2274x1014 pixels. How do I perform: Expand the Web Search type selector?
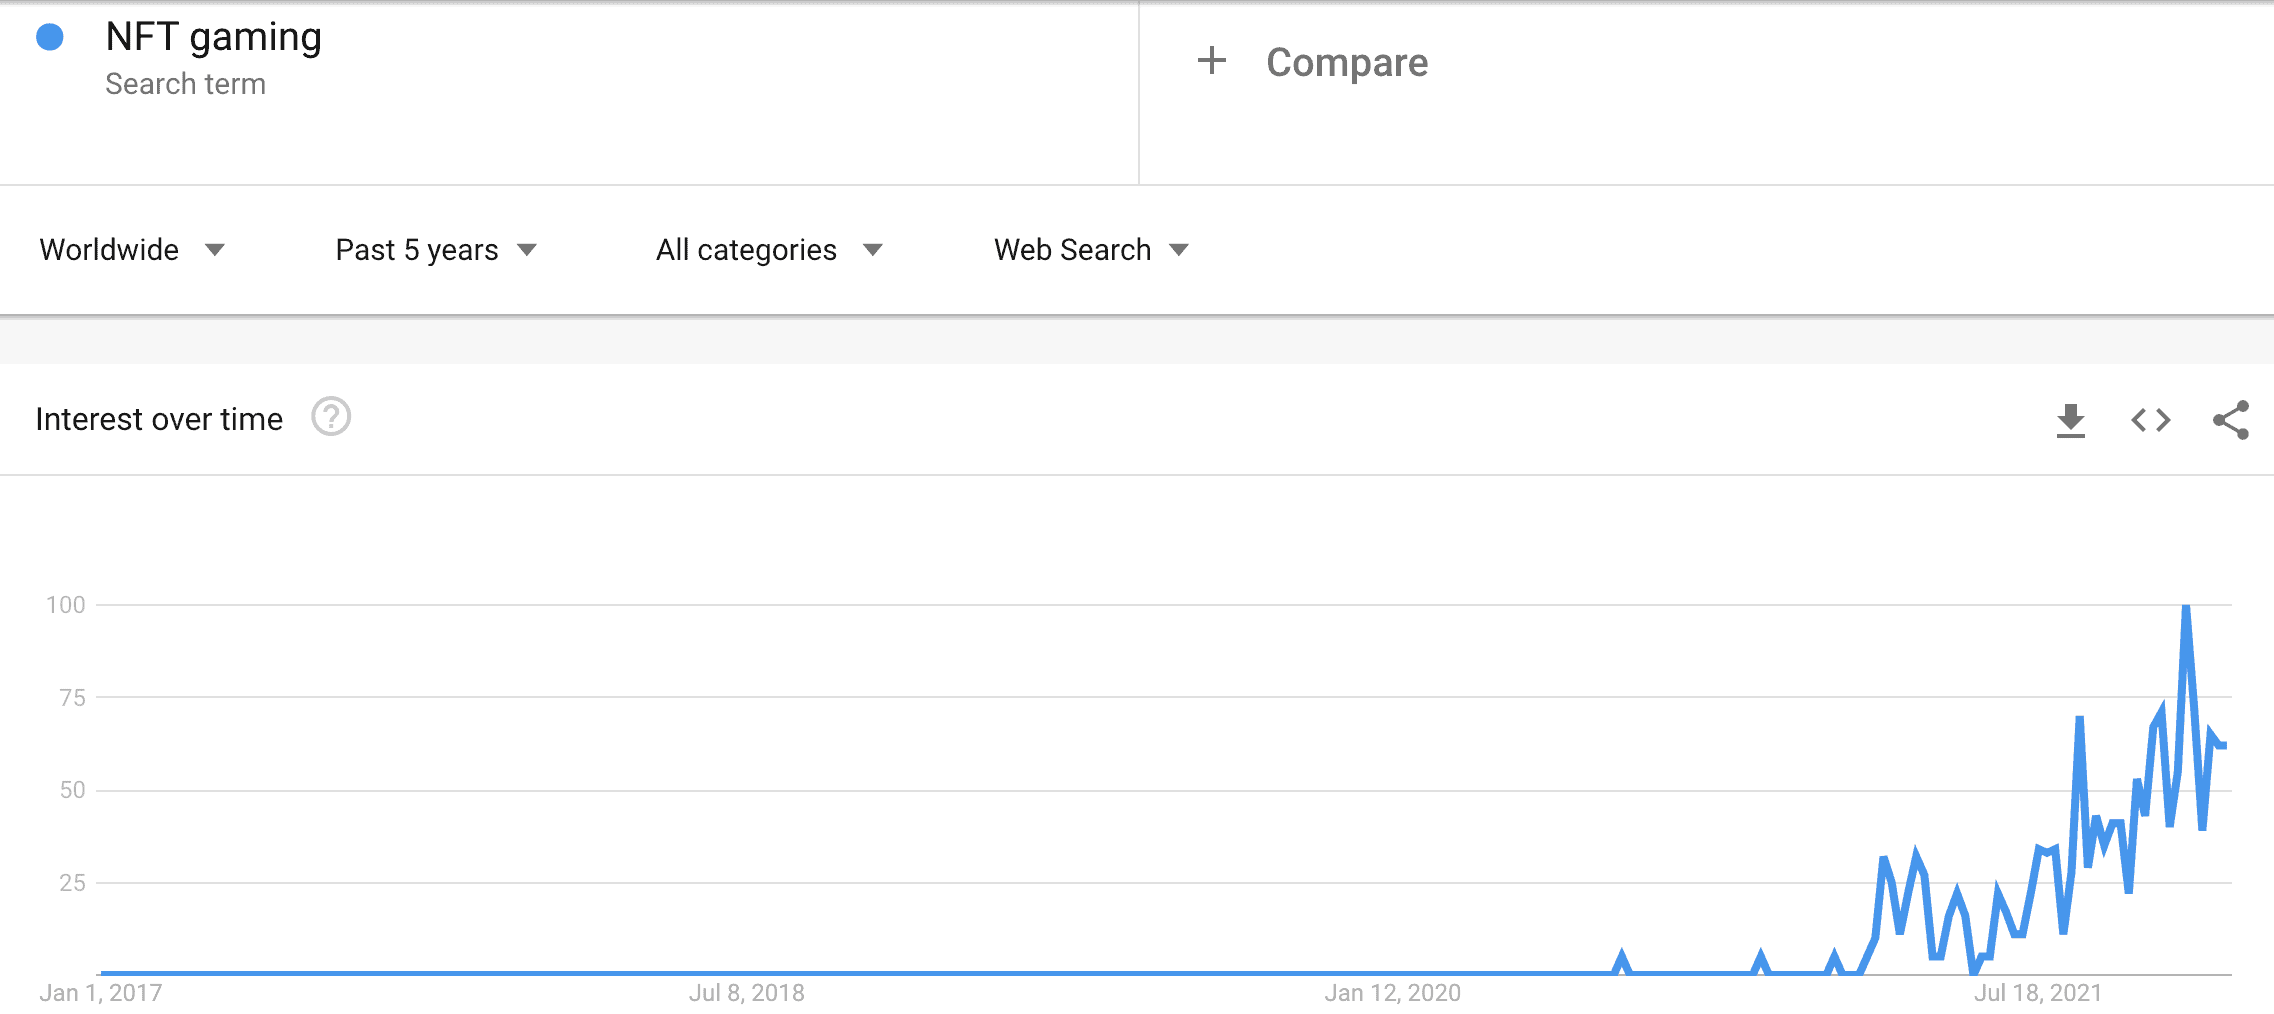pos(1071,250)
